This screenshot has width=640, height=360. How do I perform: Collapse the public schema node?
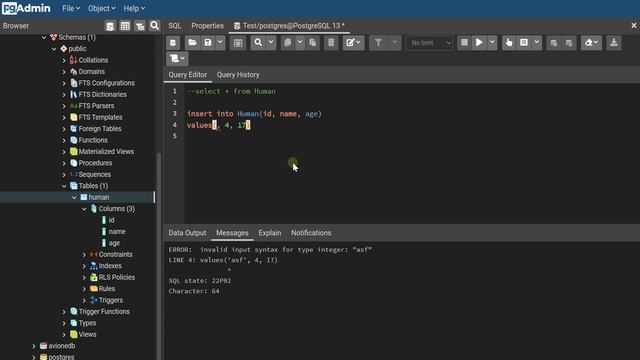tap(54, 49)
